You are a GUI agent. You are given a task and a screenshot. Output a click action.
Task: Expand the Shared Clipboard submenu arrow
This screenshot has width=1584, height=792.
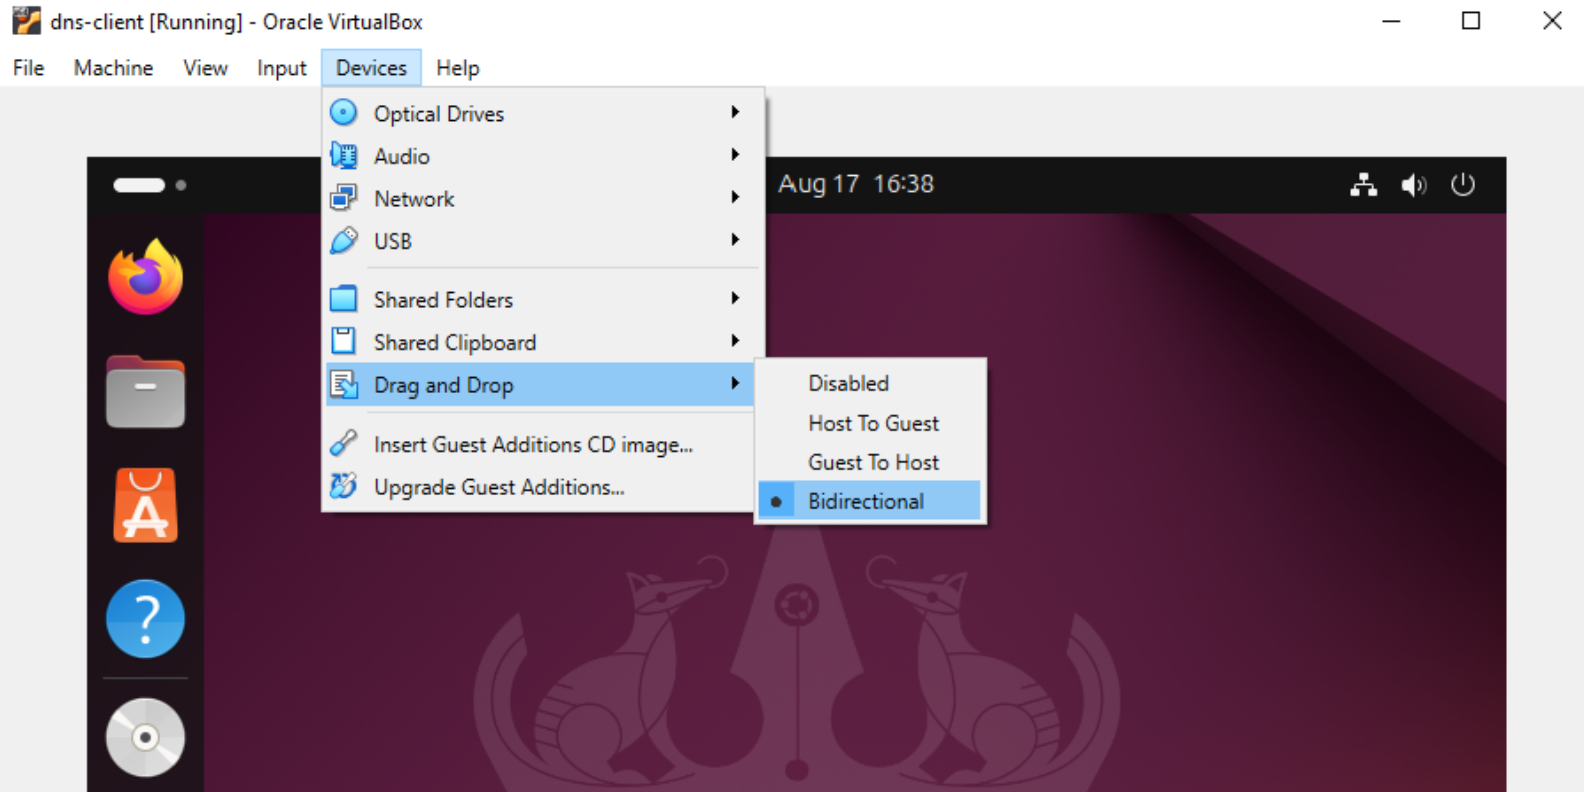(x=735, y=340)
